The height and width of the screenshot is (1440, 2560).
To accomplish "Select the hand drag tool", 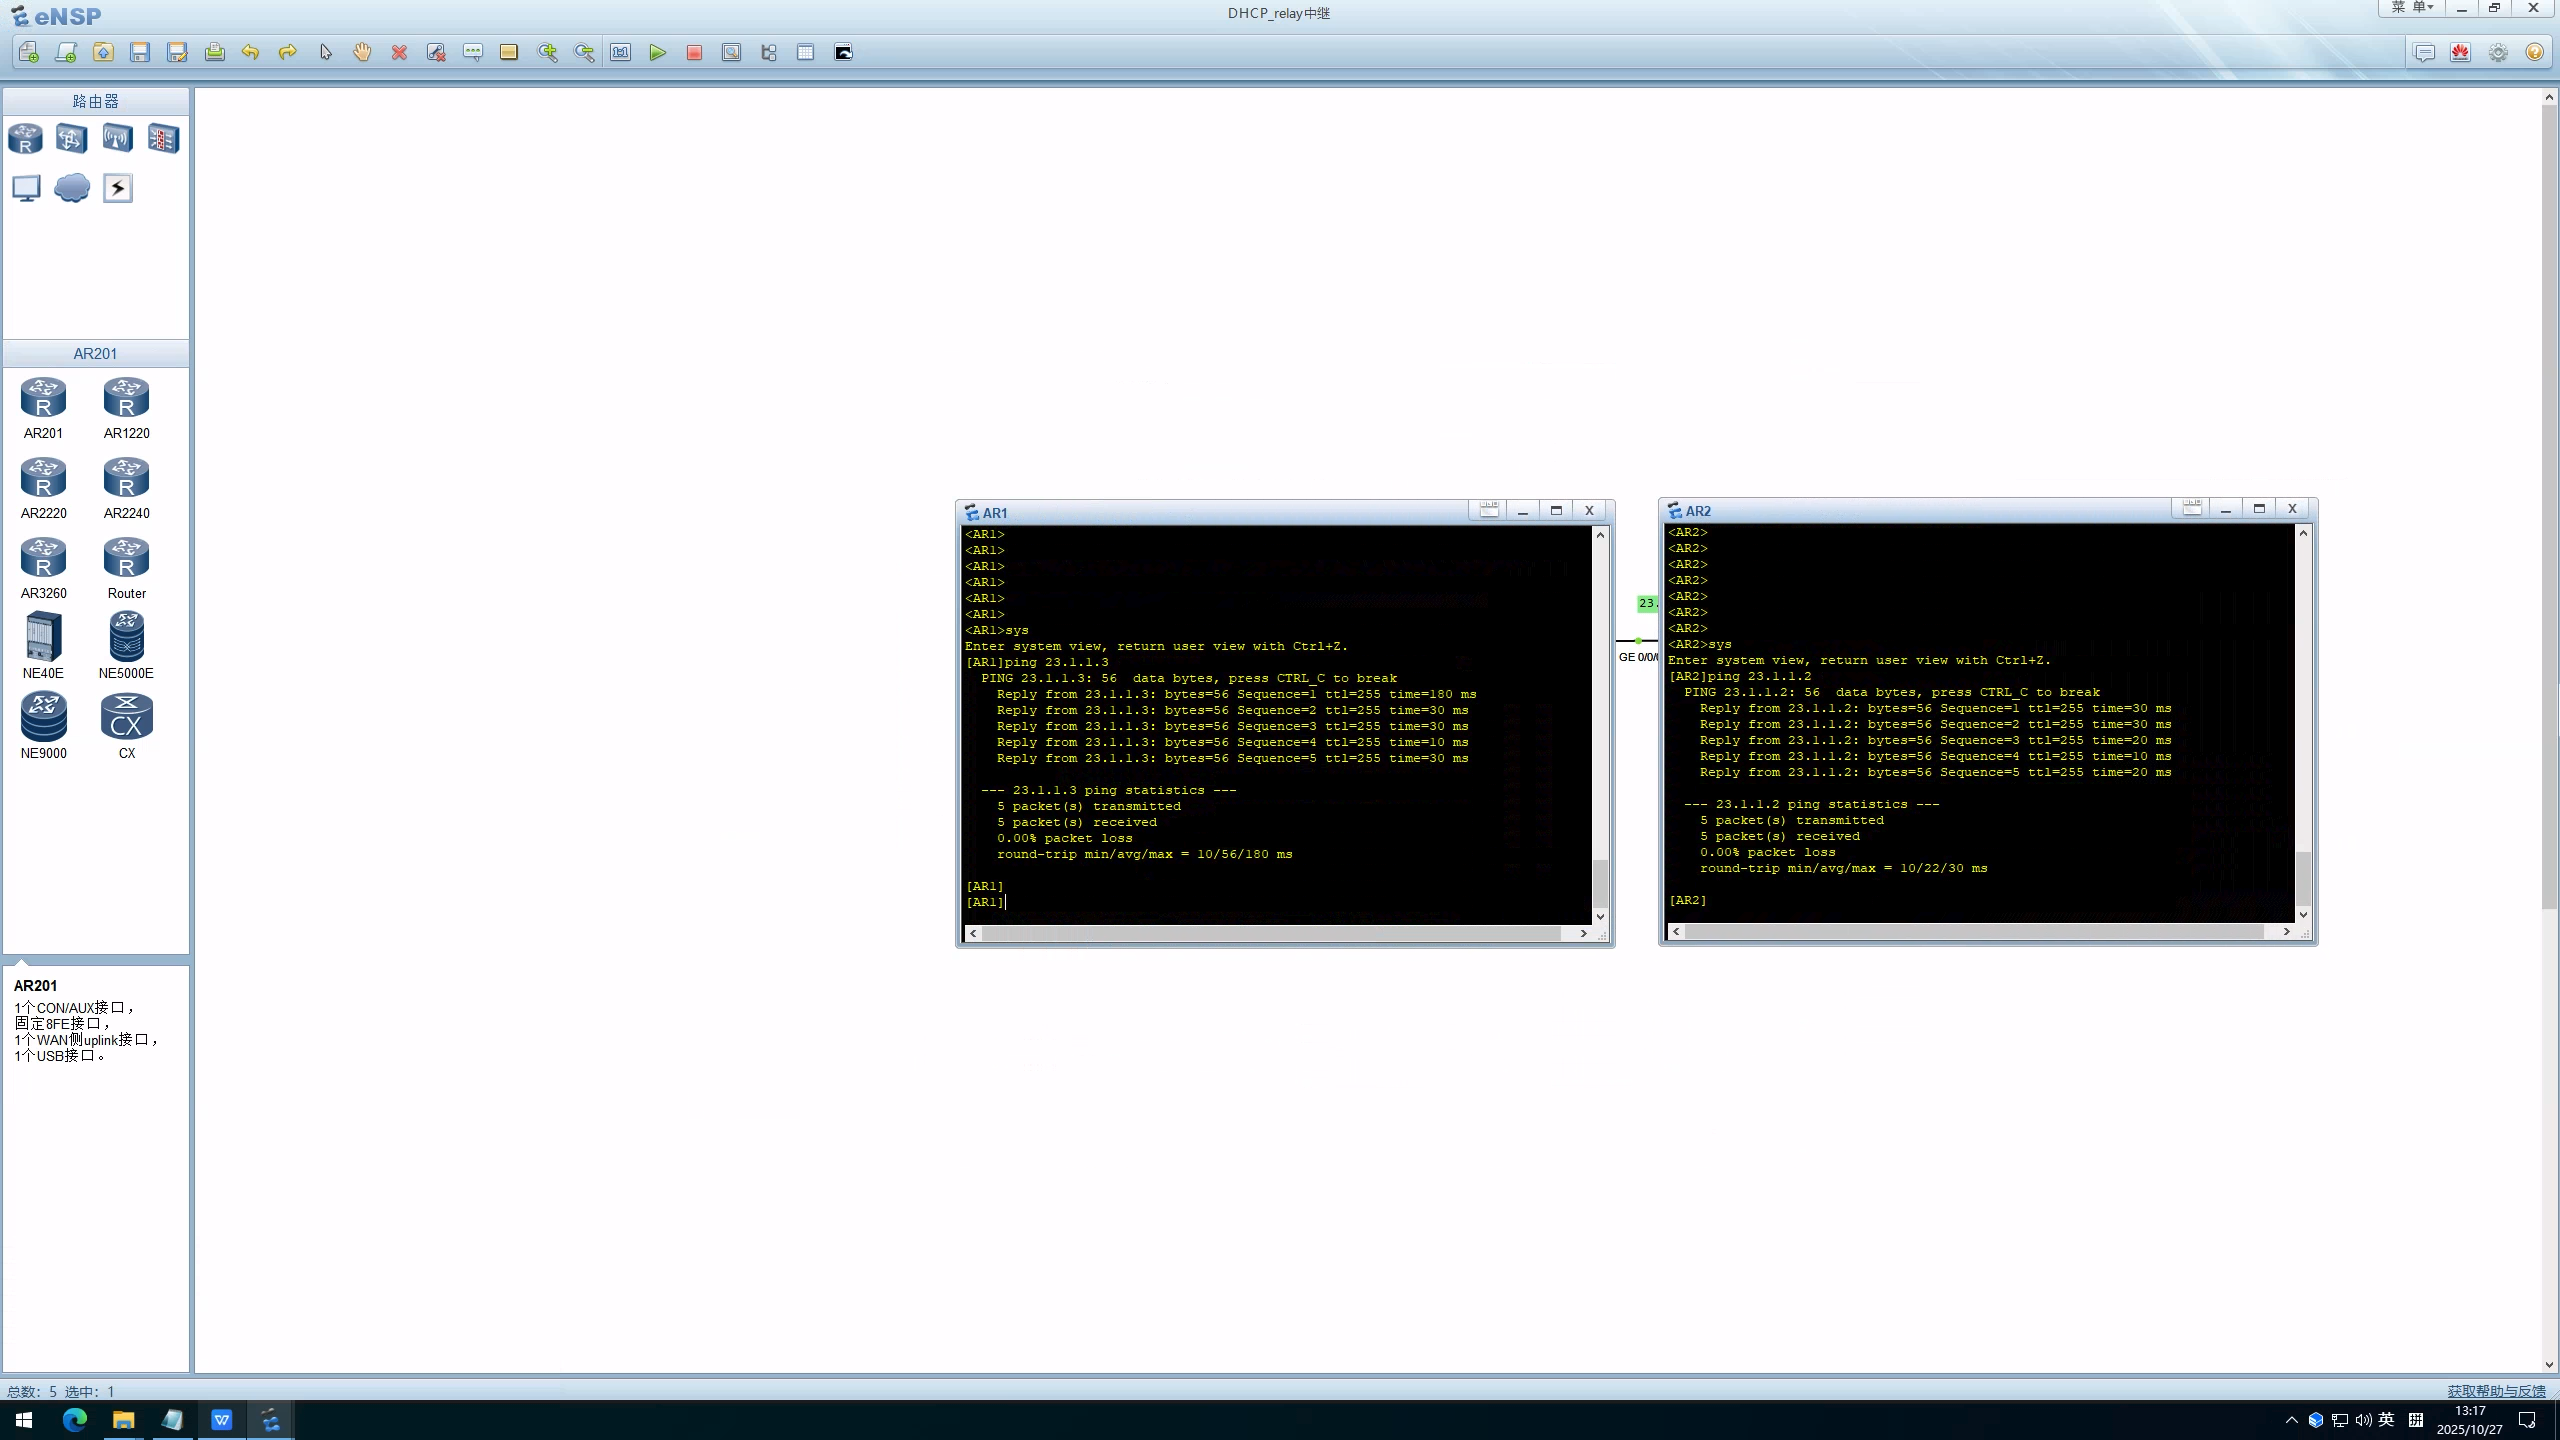I will [362, 53].
